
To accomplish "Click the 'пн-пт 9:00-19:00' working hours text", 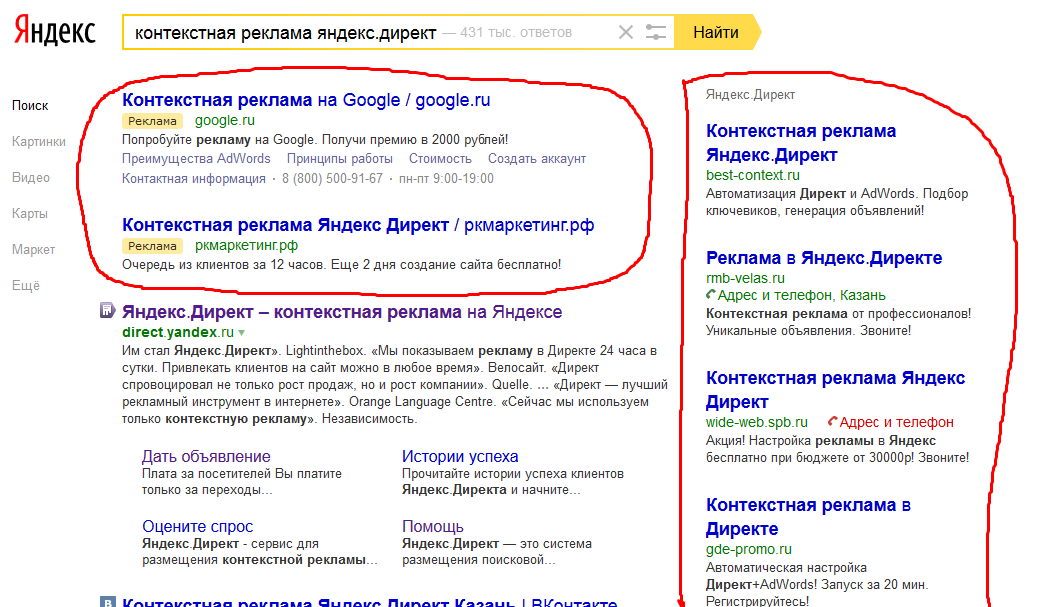I will [x=446, y=178].
